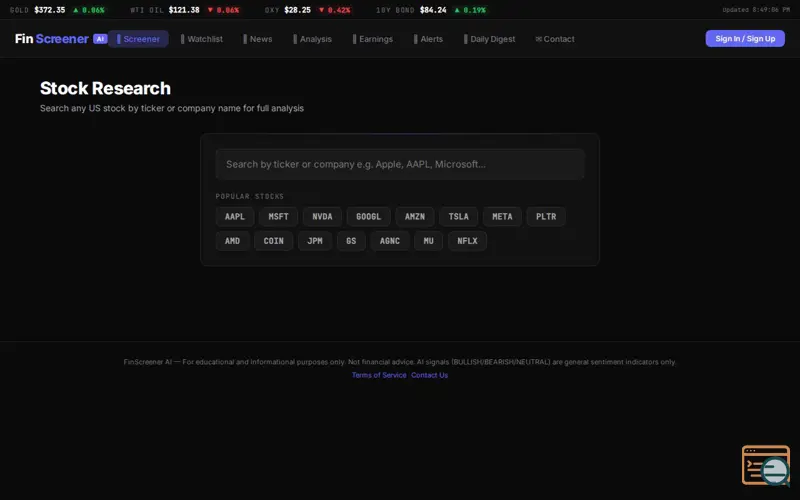Select the AGNC stock chip
This screenshot has width=800, height=500.
(x=390, y=241)
